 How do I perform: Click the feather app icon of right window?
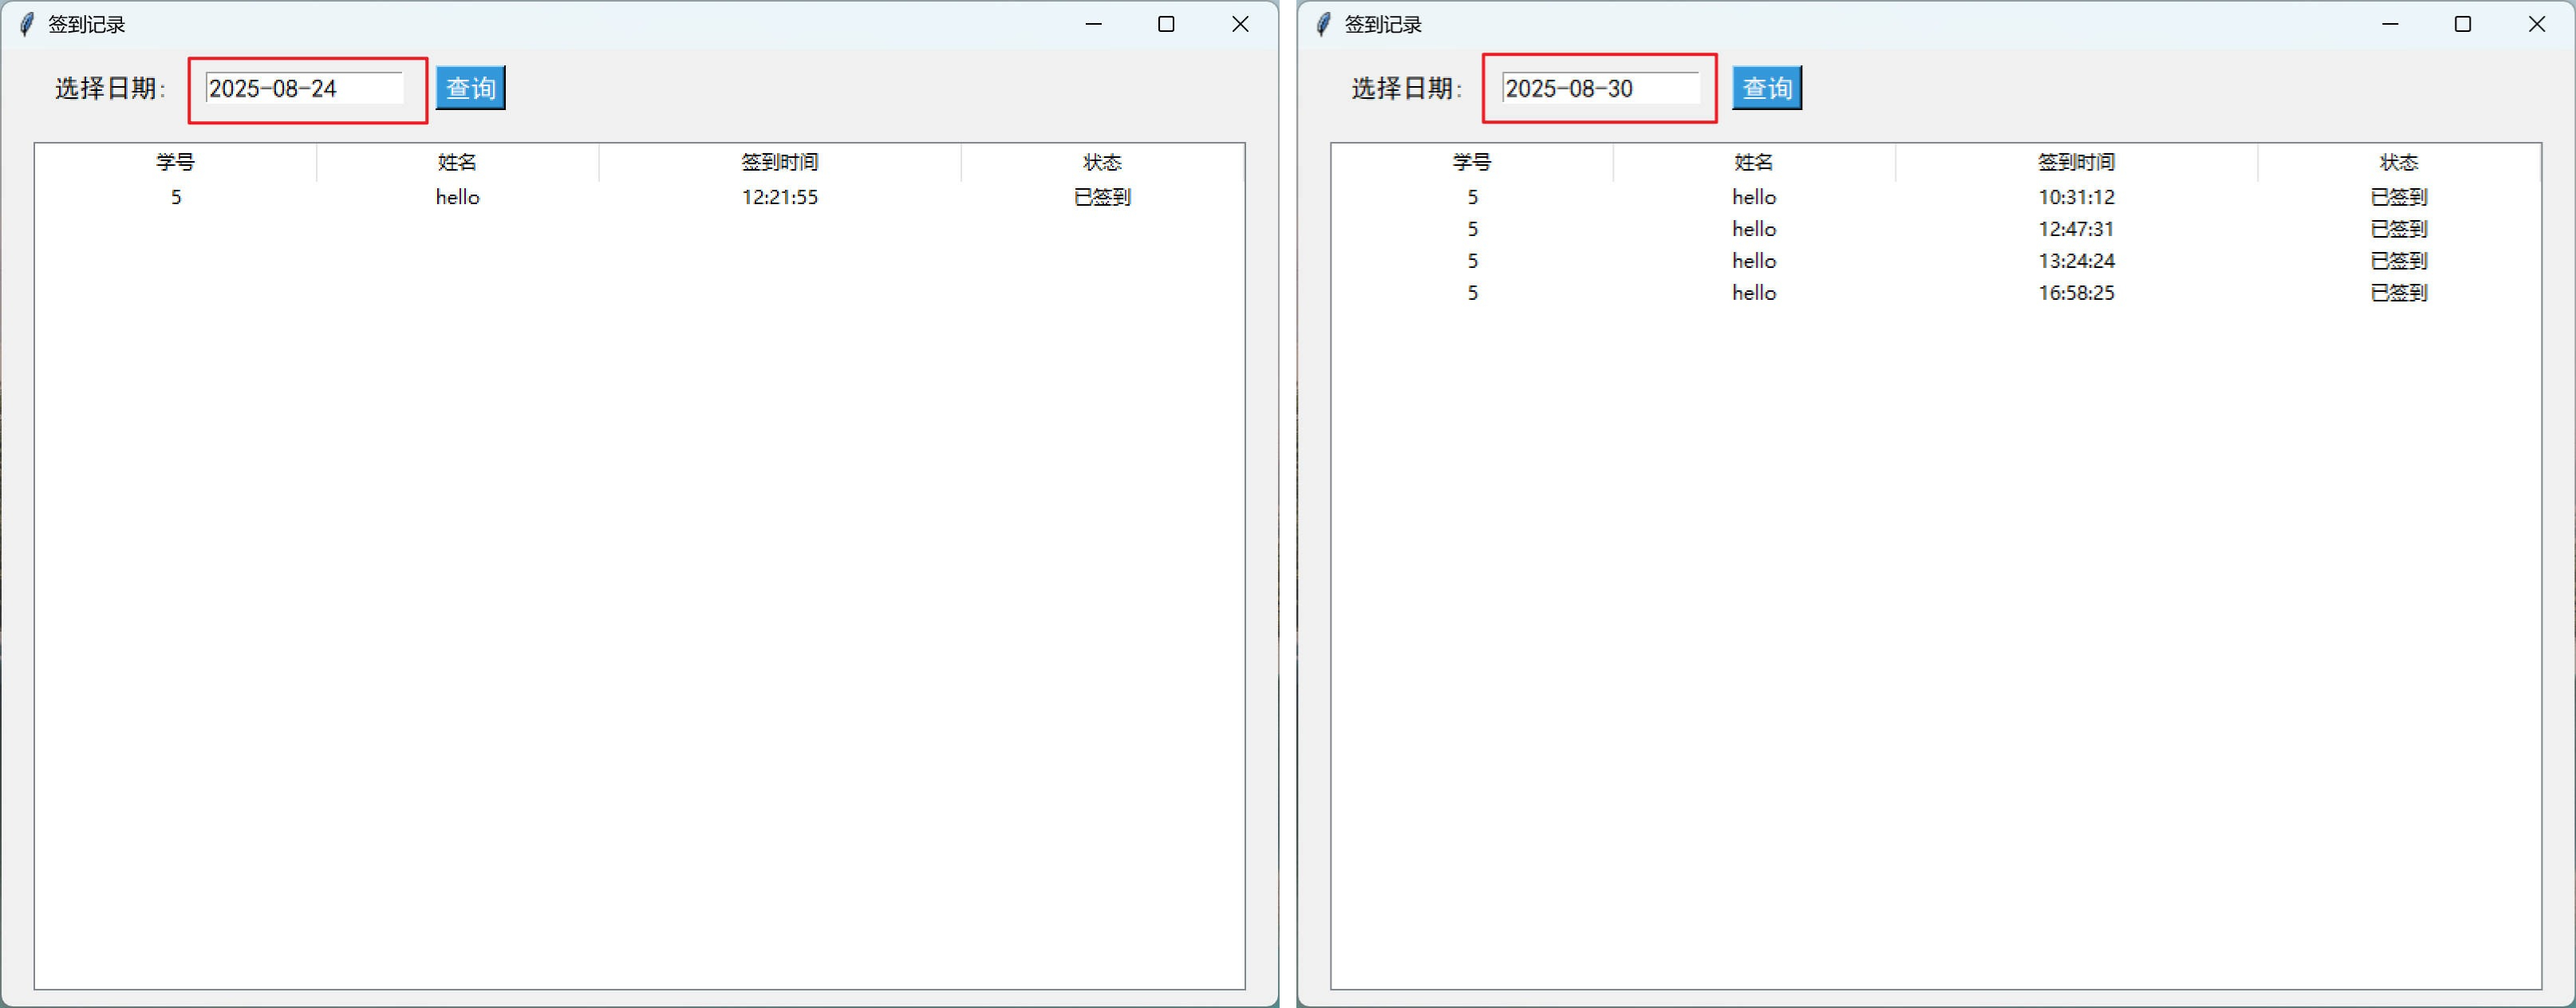point(1323,24)
